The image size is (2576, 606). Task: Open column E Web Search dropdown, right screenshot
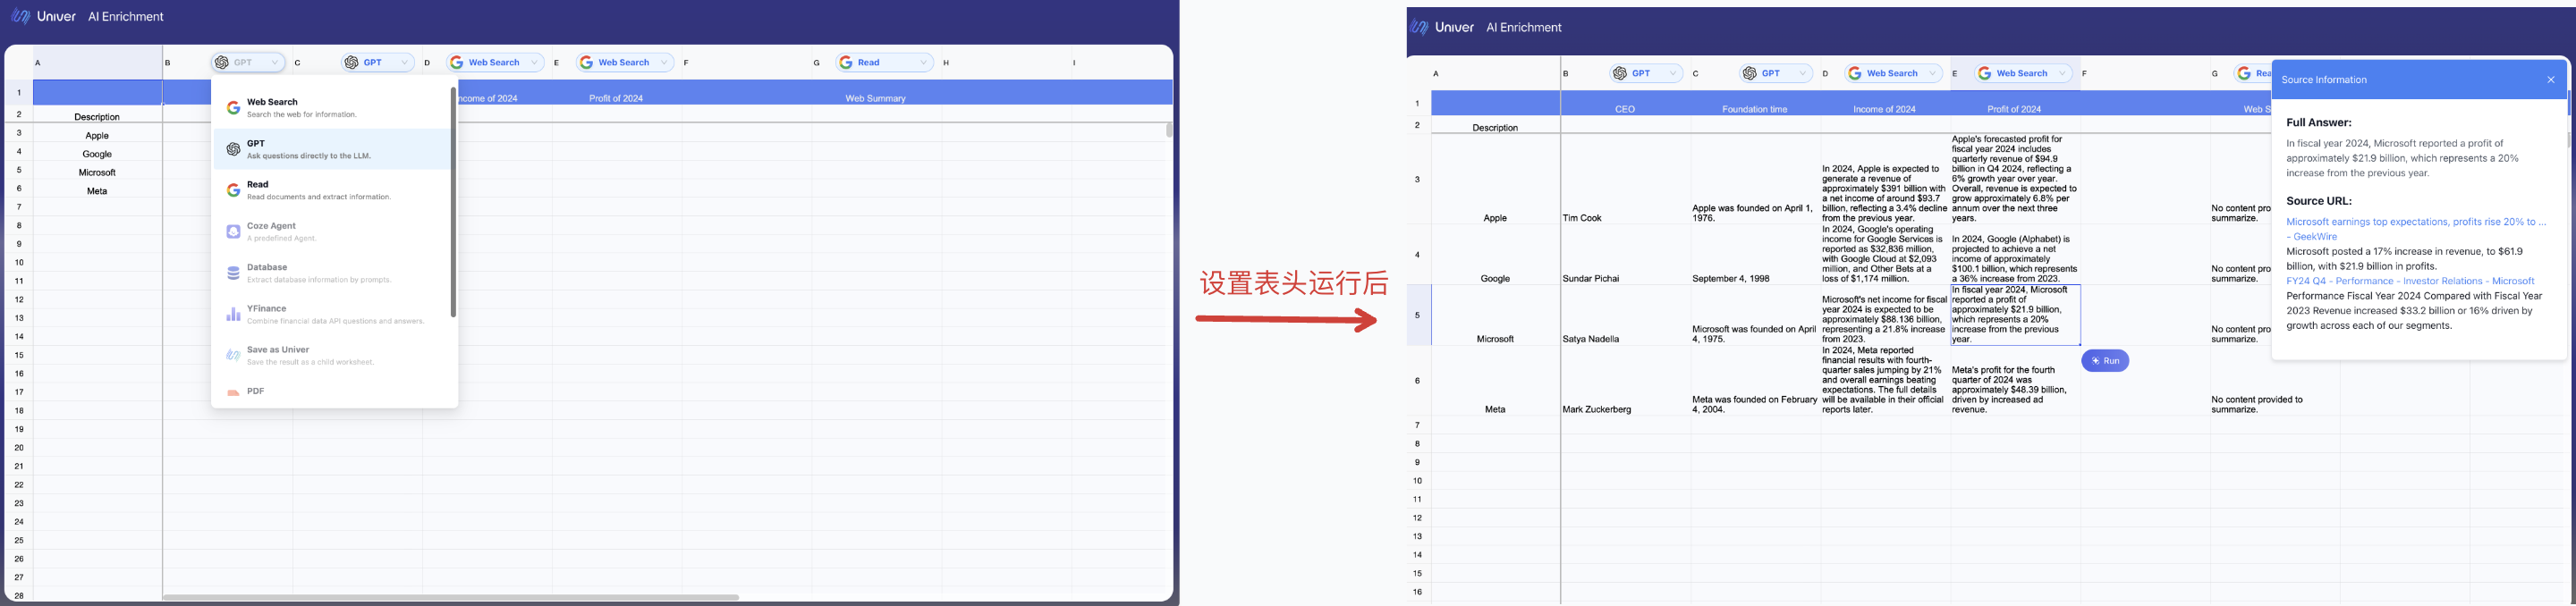click(2023, 74)
